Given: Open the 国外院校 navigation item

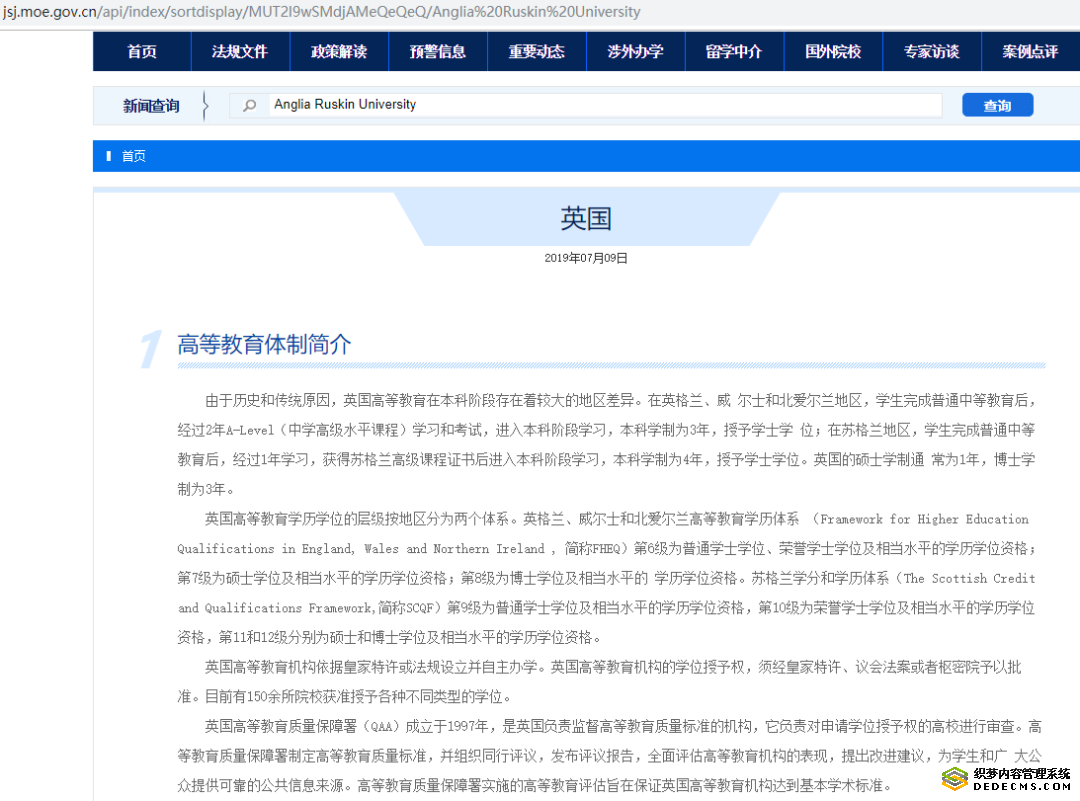Looking at the screenshot, I should 833,52.
